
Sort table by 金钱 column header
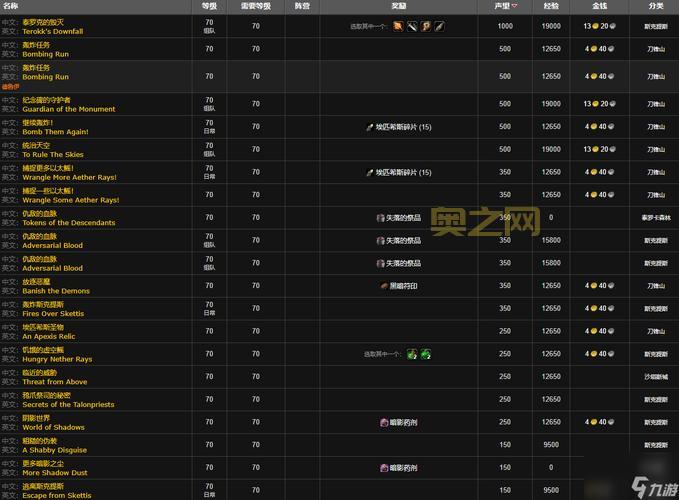click(599, 6)
